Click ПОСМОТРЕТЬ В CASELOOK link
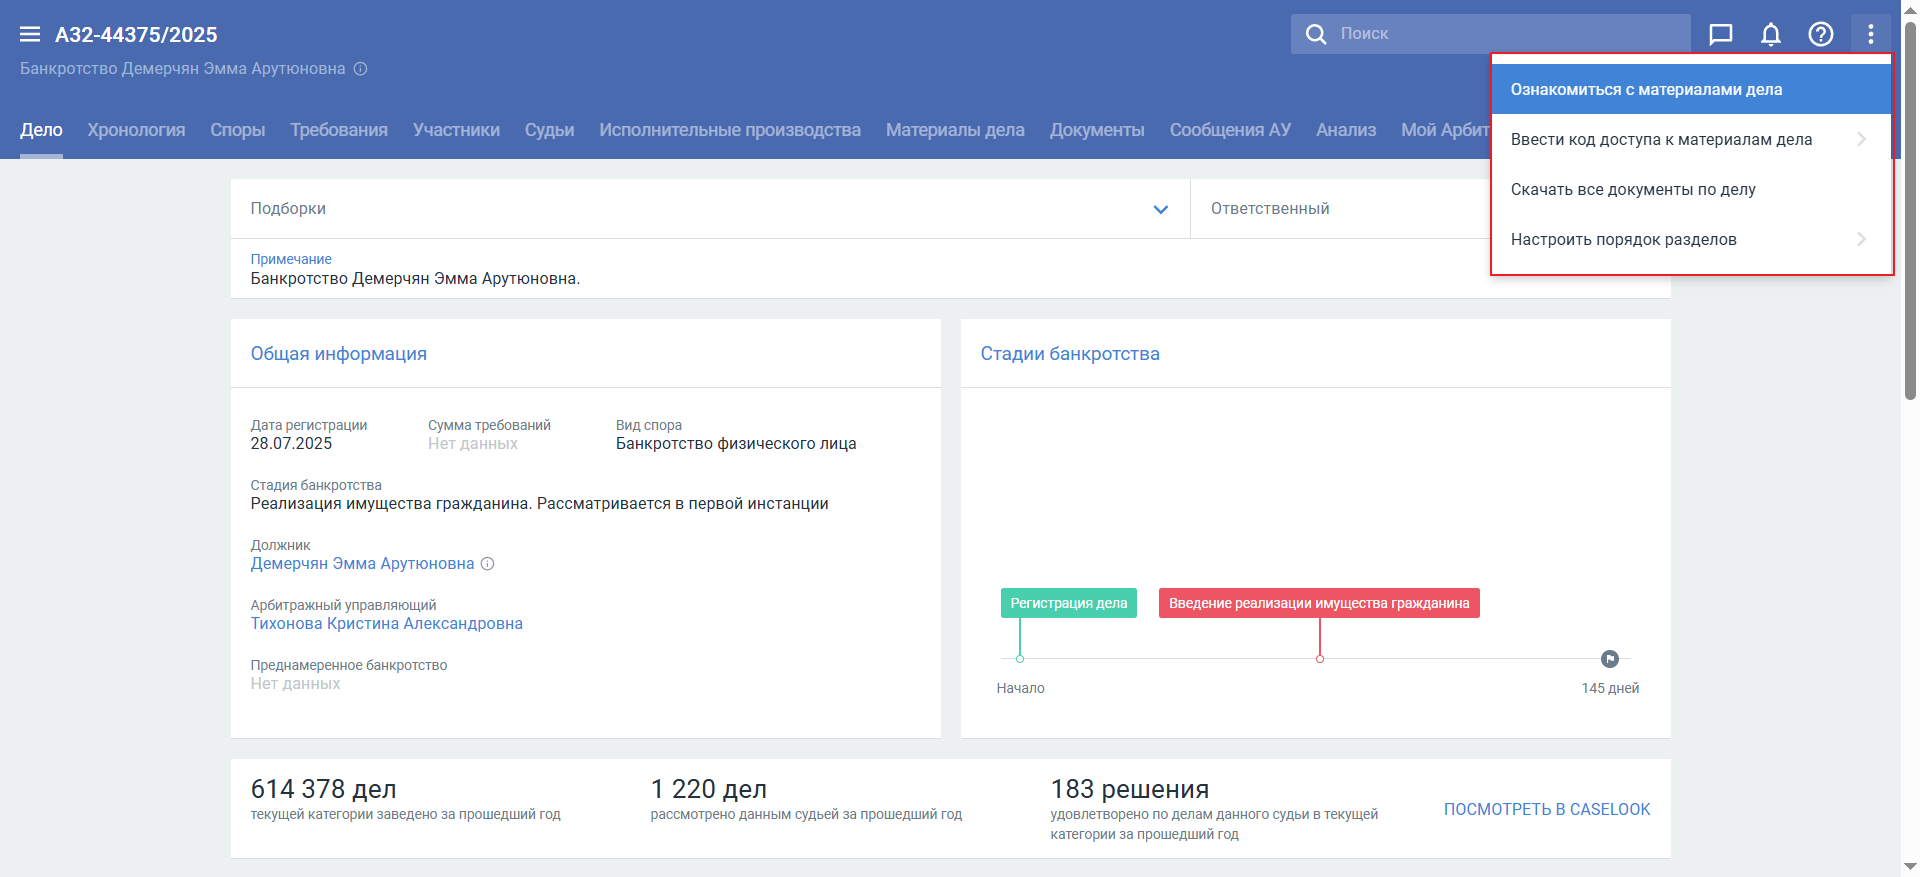 click(x=1546, y=809)
